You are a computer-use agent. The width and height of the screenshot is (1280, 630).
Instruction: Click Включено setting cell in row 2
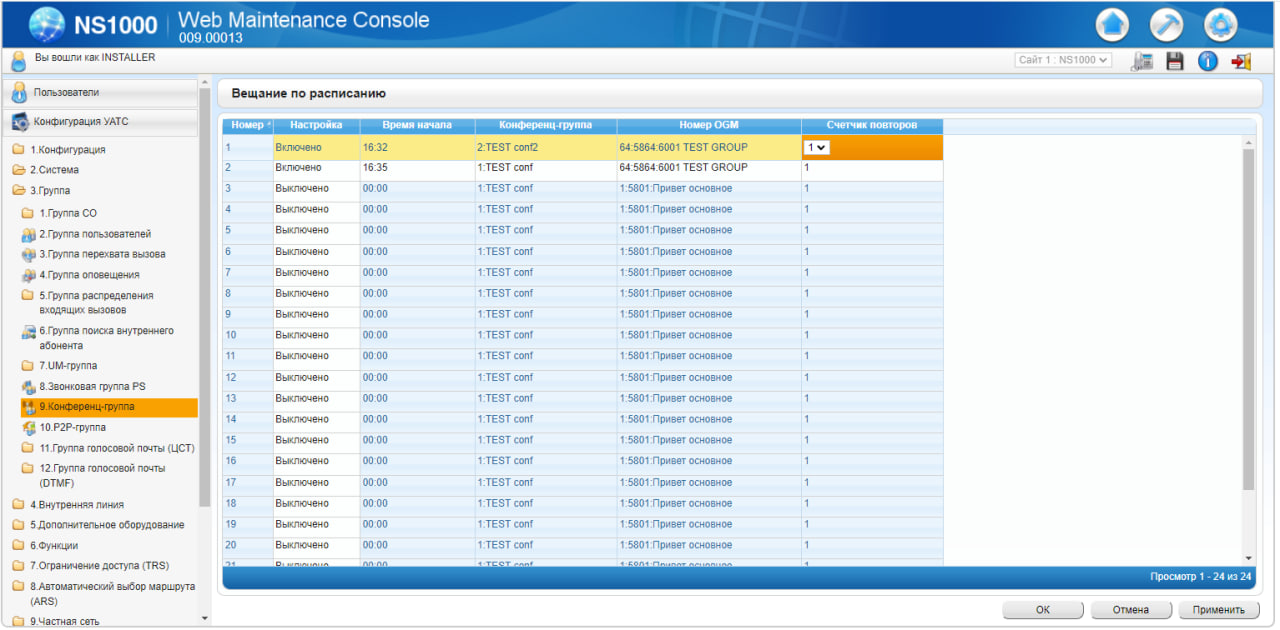[316, 168]
